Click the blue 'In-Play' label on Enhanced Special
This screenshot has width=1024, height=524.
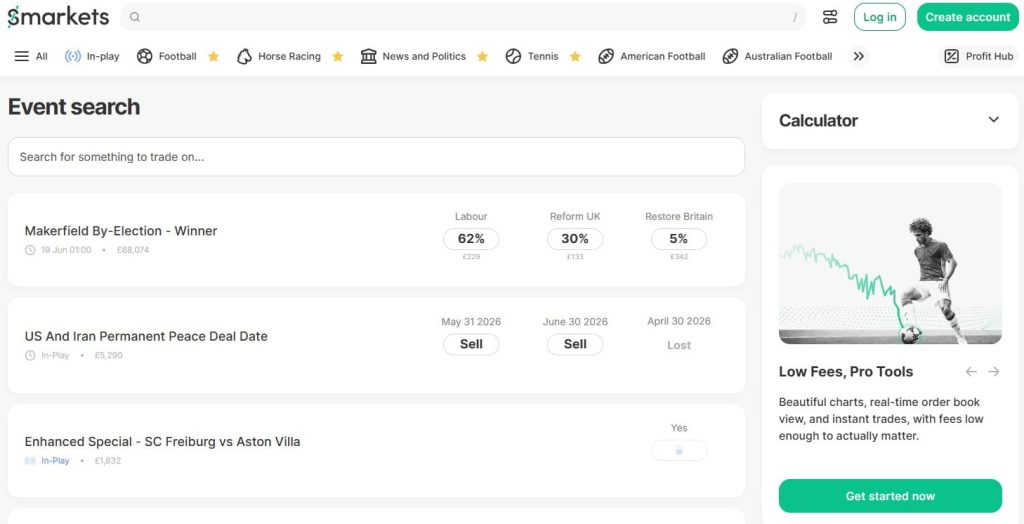pos(55,461)
